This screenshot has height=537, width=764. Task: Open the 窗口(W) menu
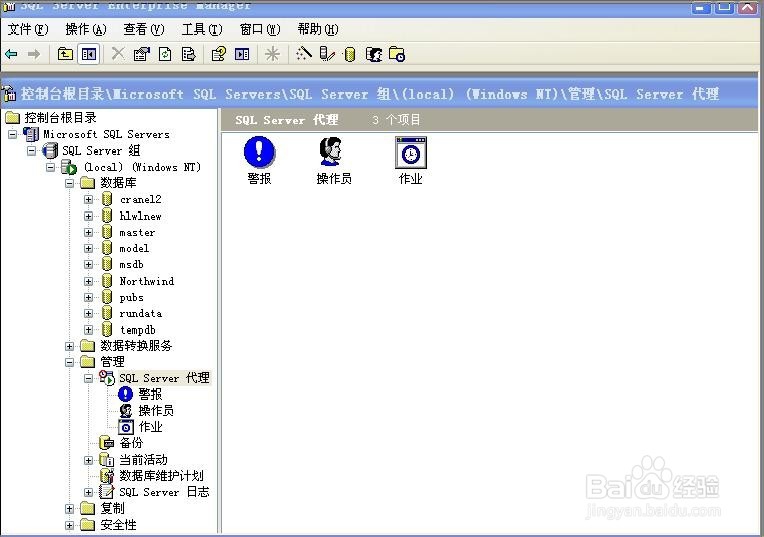[x=260, y=29]
